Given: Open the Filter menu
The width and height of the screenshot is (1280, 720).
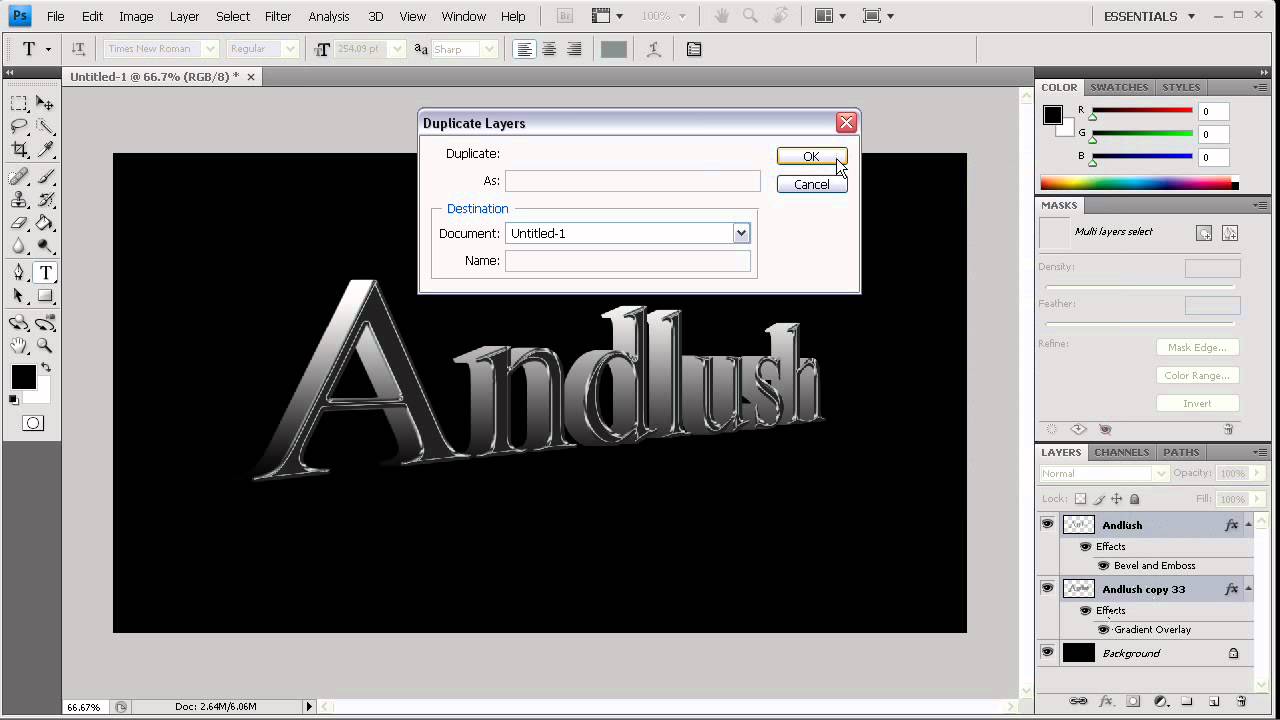Looking at the screenshot, I should pos(278,16).
